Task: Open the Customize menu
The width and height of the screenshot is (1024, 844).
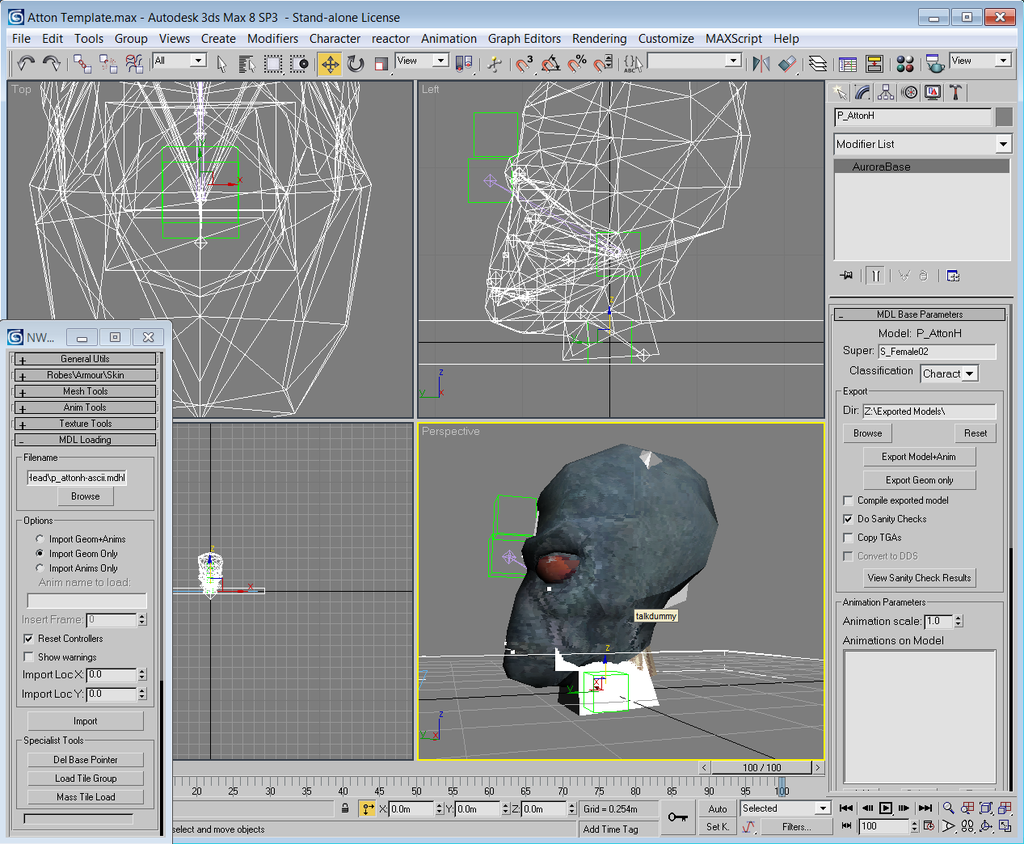Action: pyautogui.click(x=666, y=39)
